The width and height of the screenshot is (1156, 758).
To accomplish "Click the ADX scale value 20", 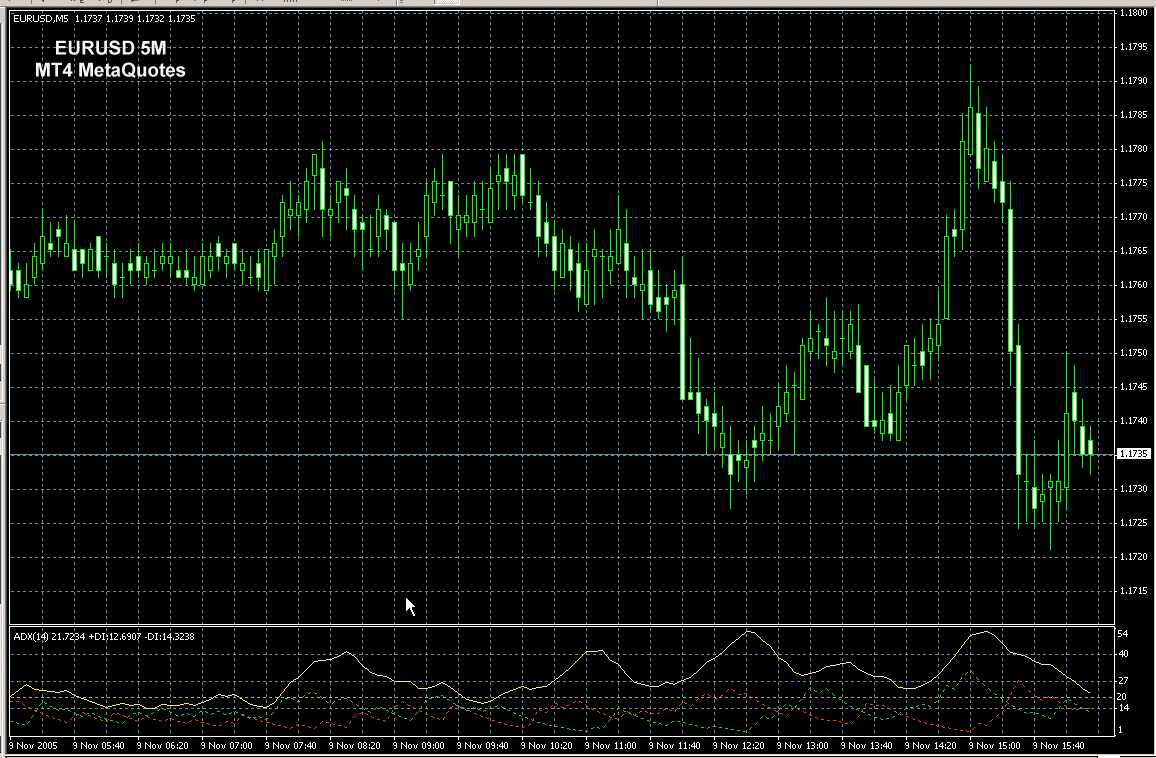I will [x=1123, y=696].
